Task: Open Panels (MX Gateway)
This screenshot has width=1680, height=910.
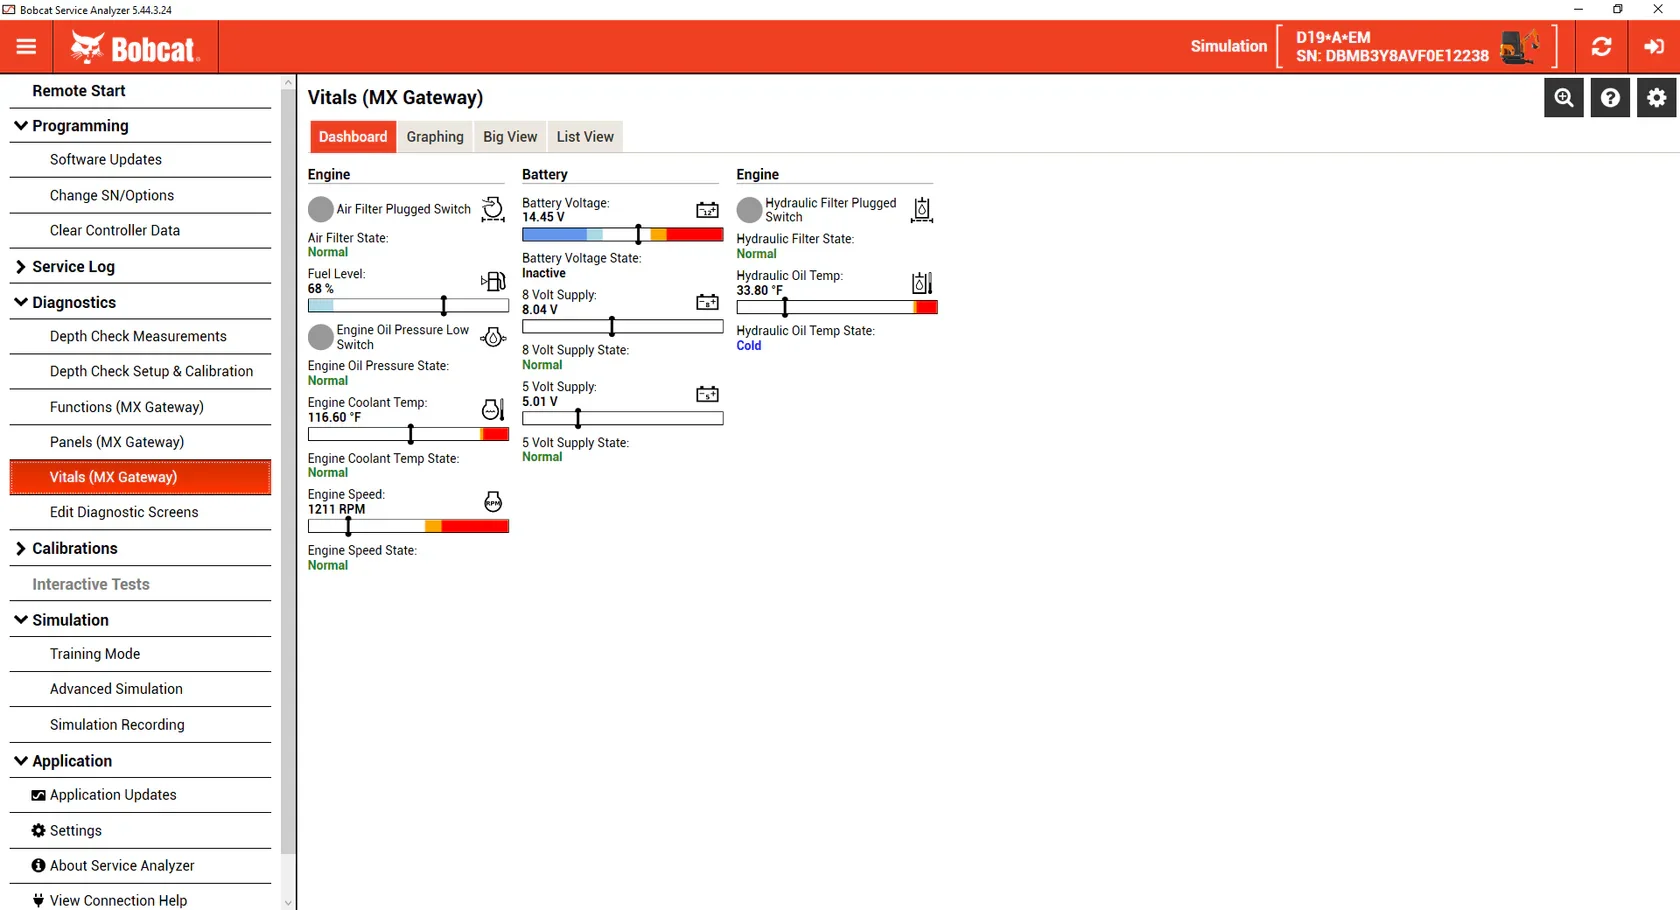Action: tap(140, 443)
